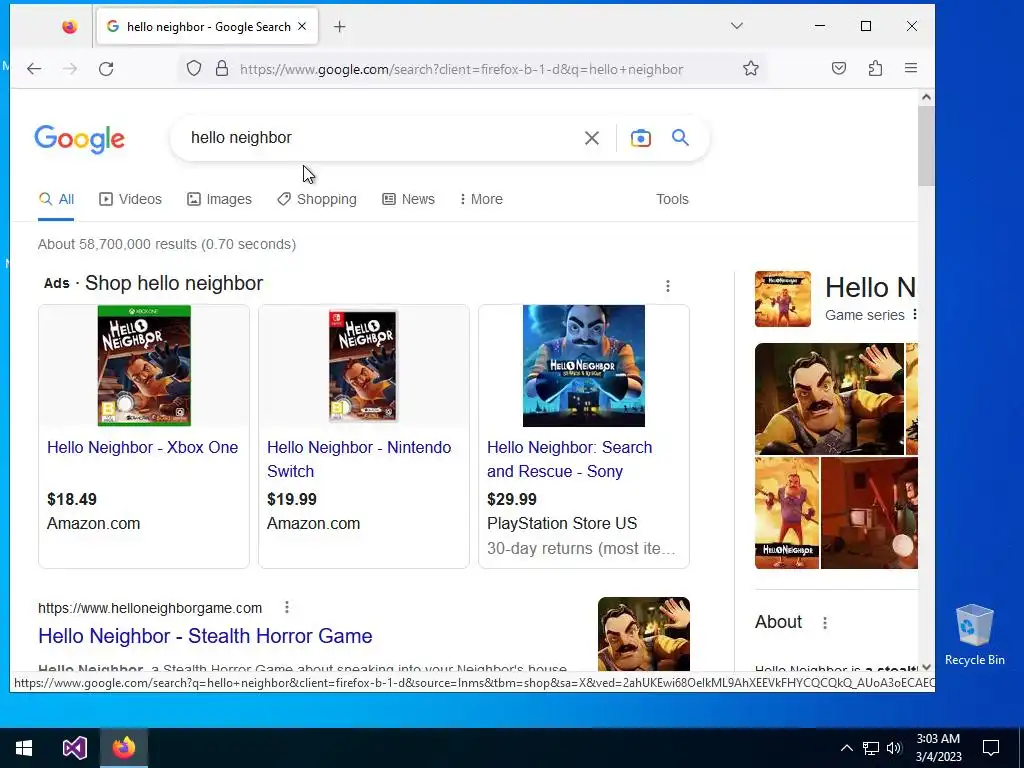Image resolution: width=1024 pixels, height=768 pixels.
Task: Open the taskbar clock showing 3:03 AM
Action: click(x=938, y=748)
